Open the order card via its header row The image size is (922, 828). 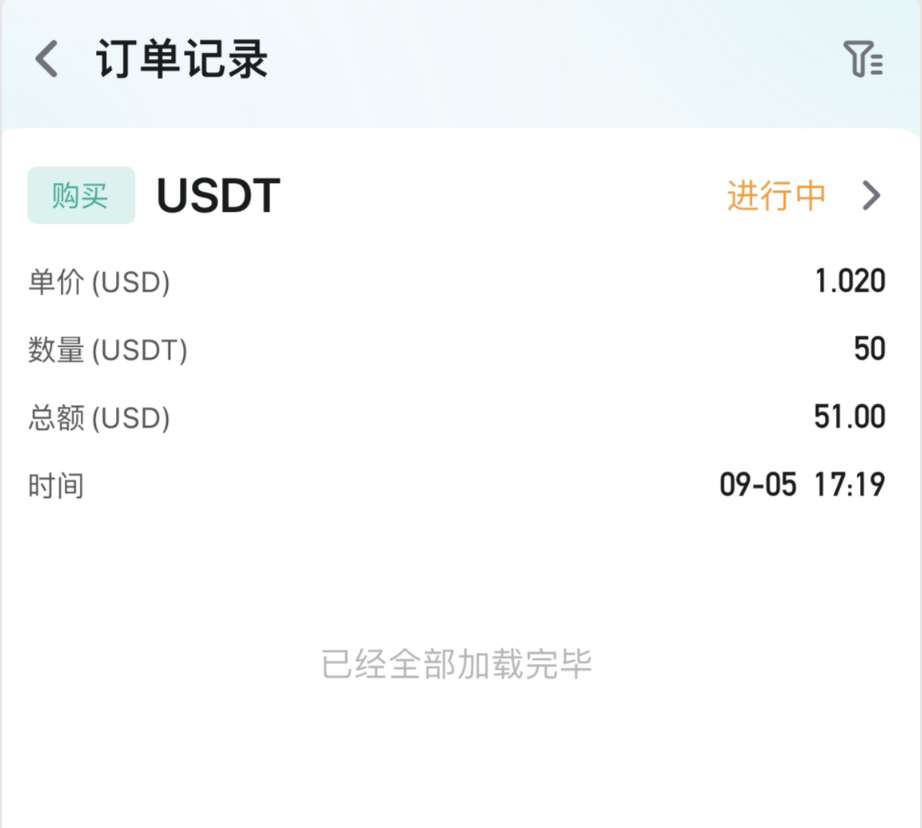pos(456,195)
